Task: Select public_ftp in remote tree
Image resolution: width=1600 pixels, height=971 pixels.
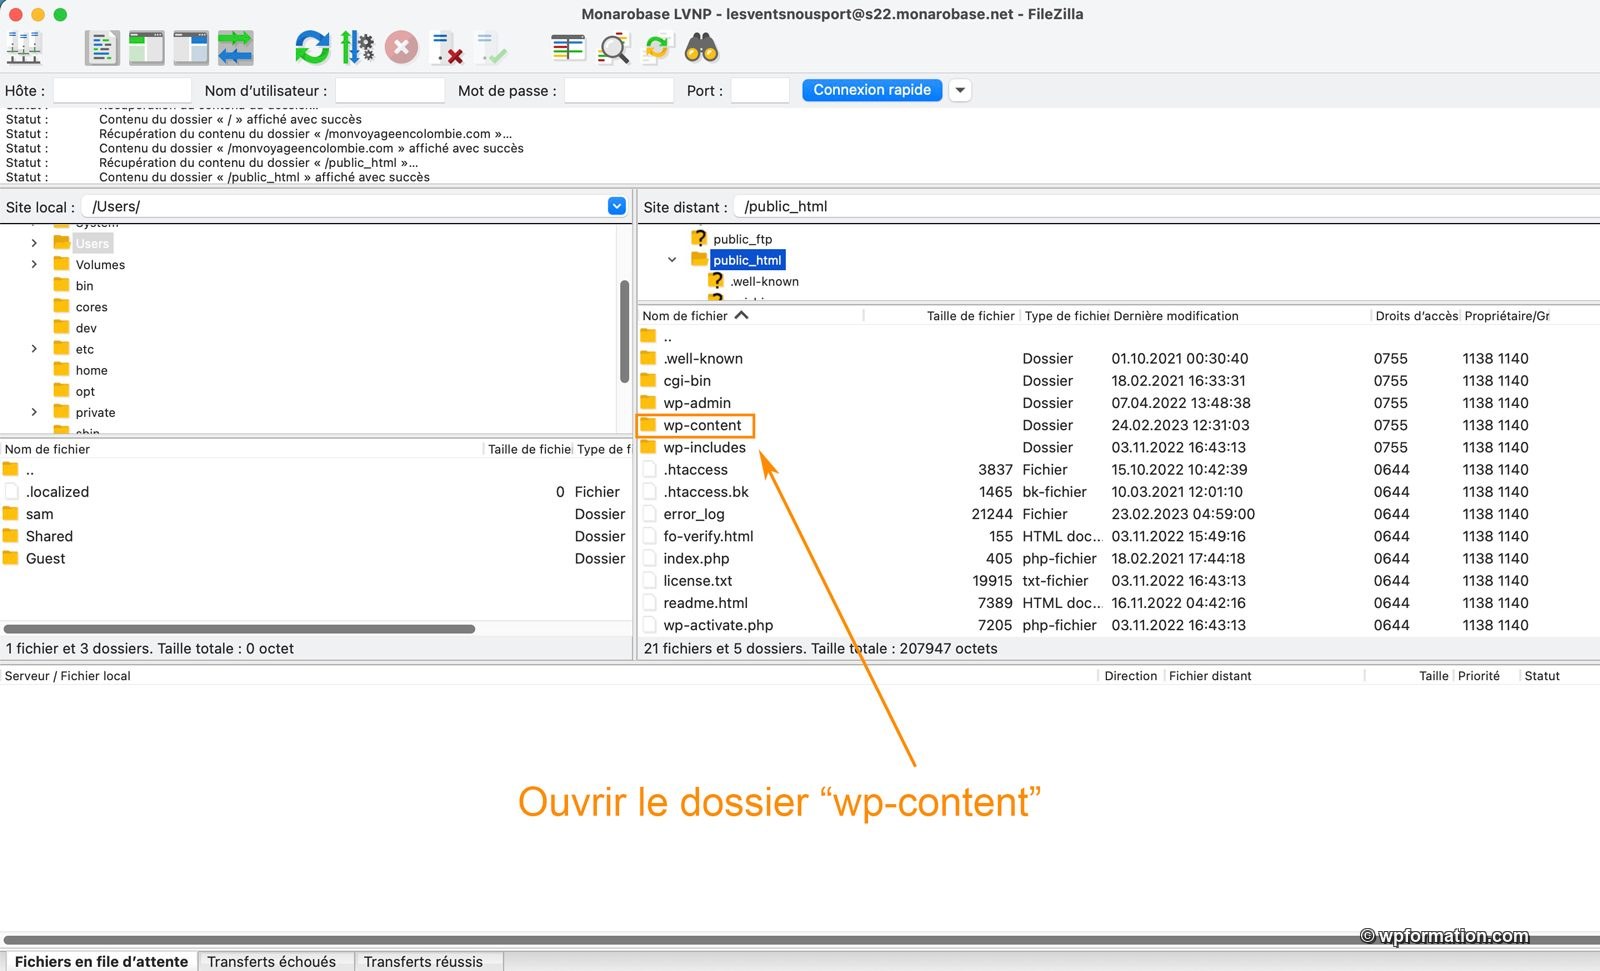Action: pyautogui.click(x=742, y=239)
